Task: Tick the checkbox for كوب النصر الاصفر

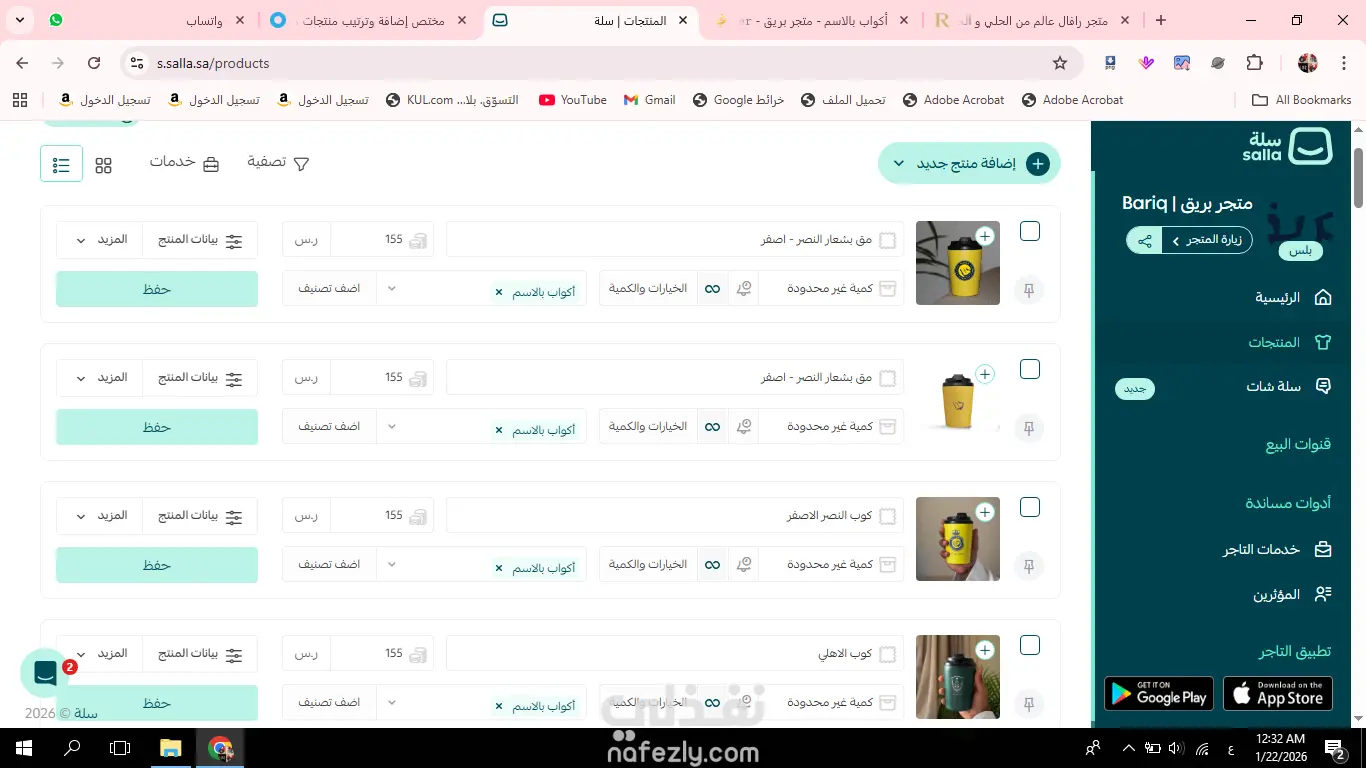Action: tap(1030, 508)
